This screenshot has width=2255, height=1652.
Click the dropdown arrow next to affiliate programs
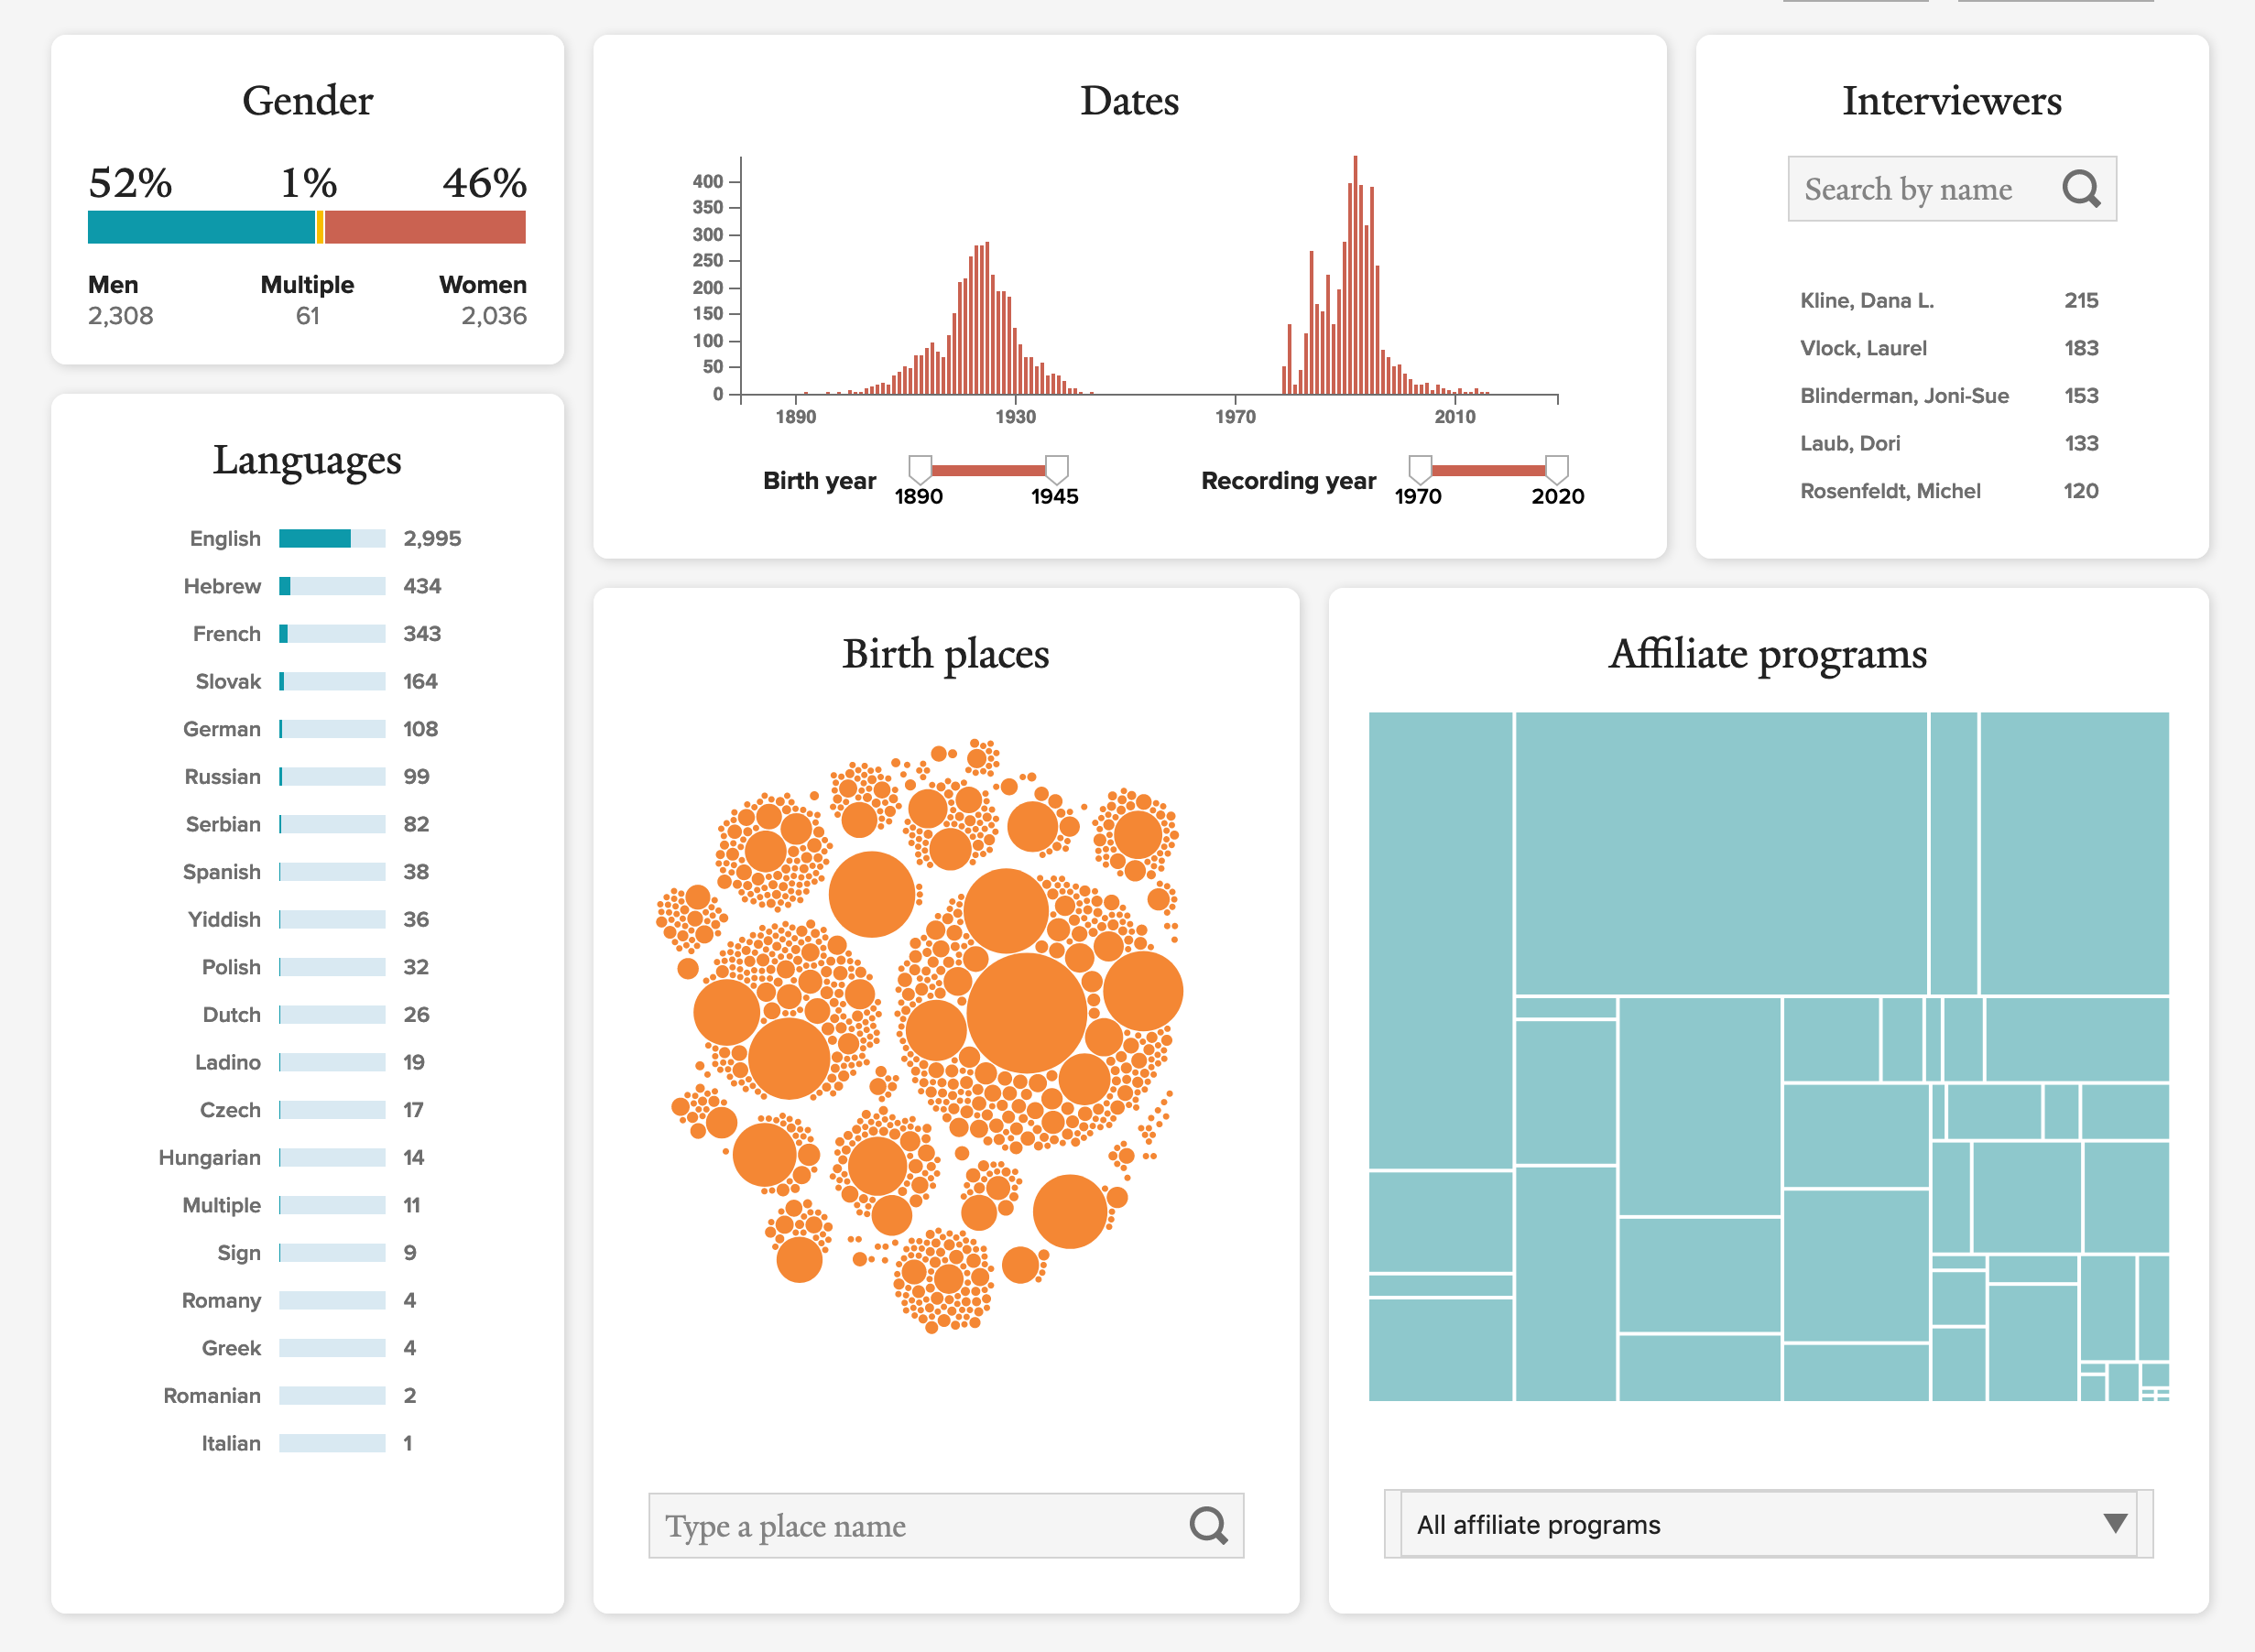[2114, 1522]
